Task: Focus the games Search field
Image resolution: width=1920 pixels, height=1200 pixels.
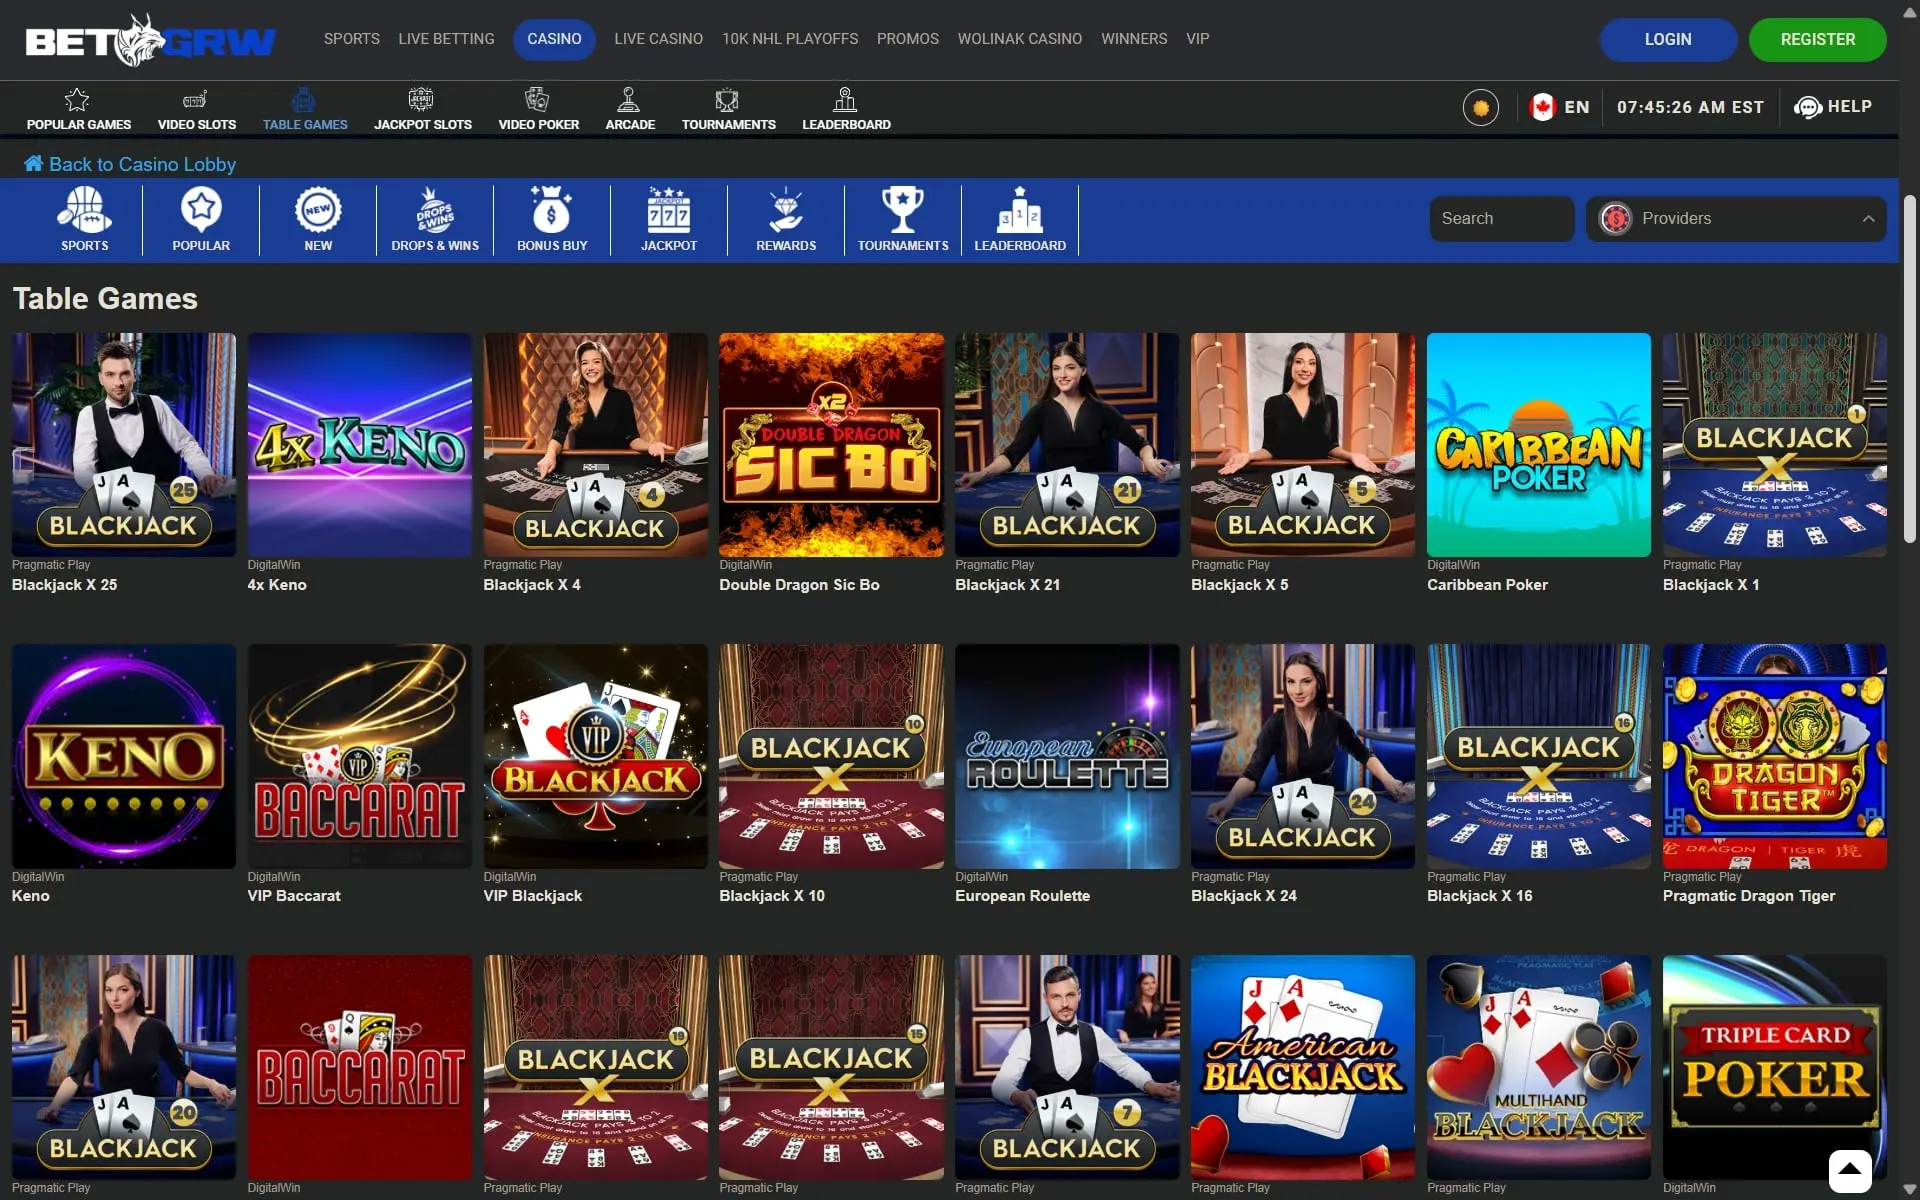Action: click(x=1501, y=219)
